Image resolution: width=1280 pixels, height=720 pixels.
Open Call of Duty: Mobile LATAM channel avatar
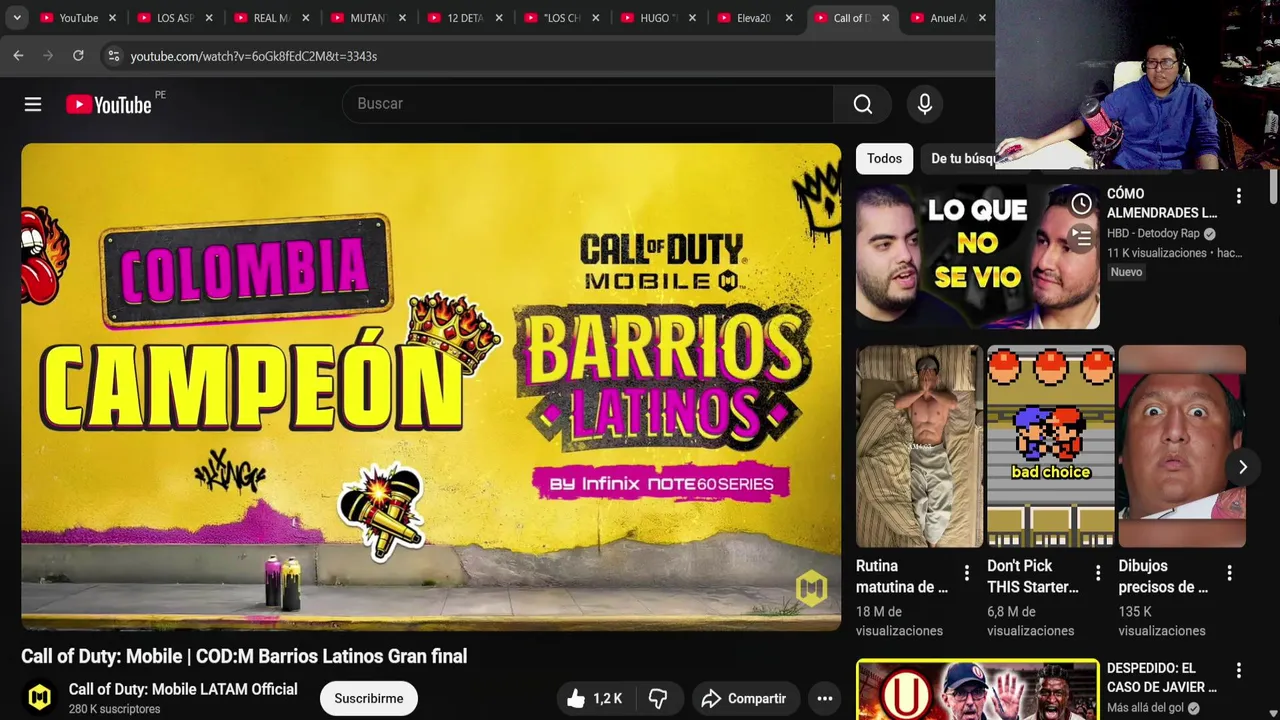(40, 698)
